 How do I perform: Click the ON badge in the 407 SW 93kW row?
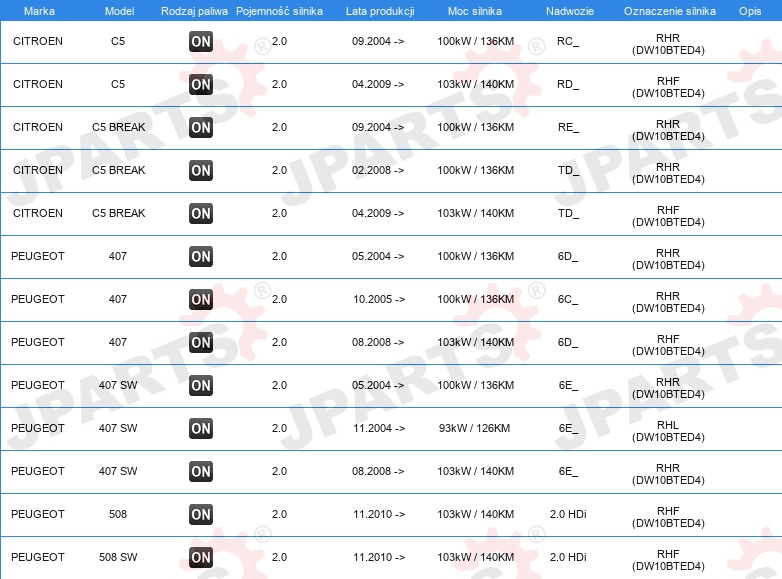pos(201,428)
